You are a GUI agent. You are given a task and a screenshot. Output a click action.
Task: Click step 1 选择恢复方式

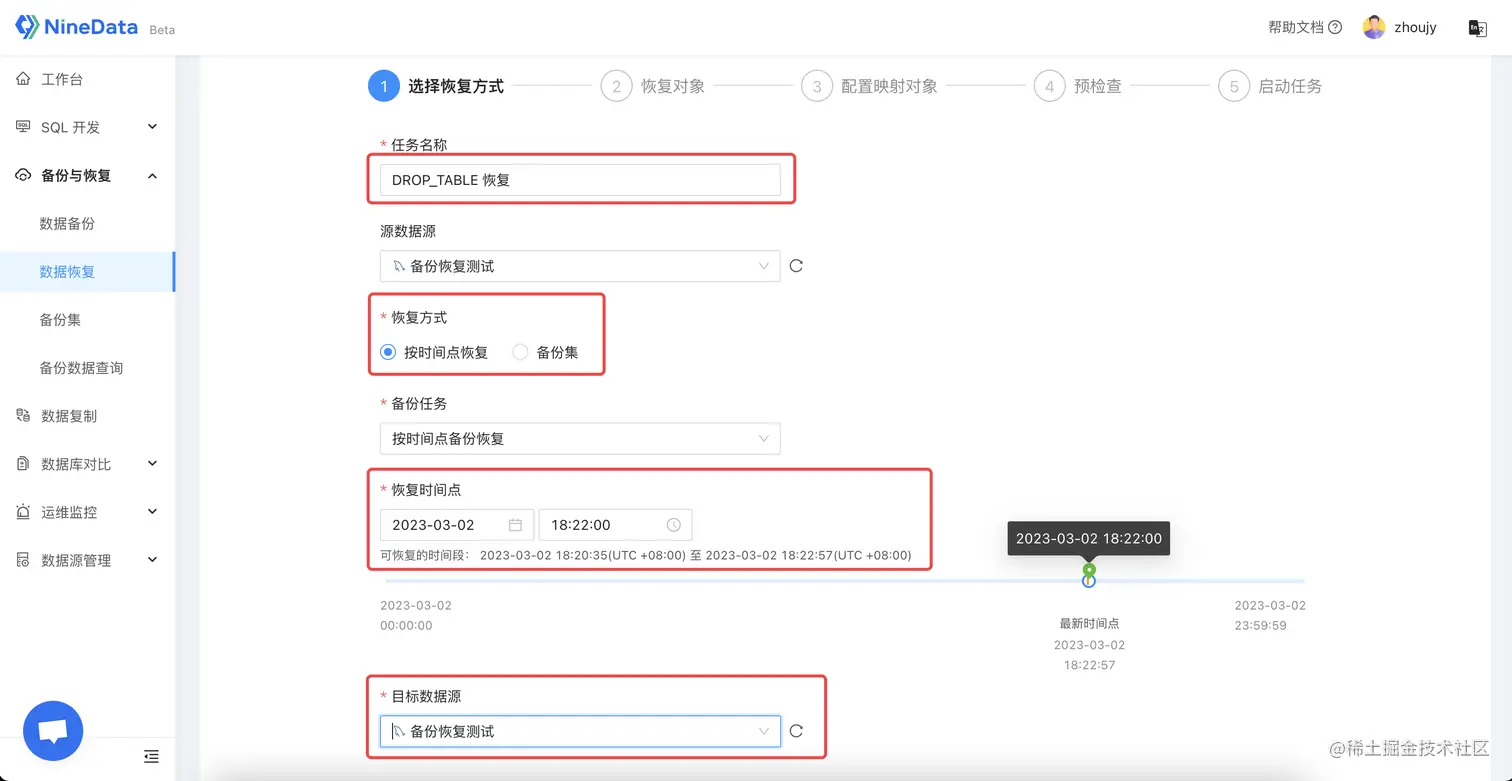click(436, 86)
